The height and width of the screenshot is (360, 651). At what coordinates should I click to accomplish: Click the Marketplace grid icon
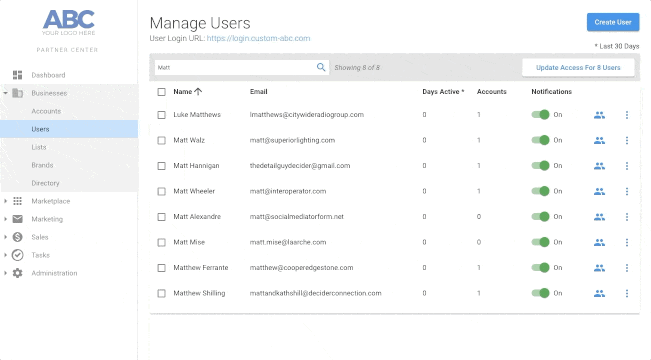coord(17,201)
